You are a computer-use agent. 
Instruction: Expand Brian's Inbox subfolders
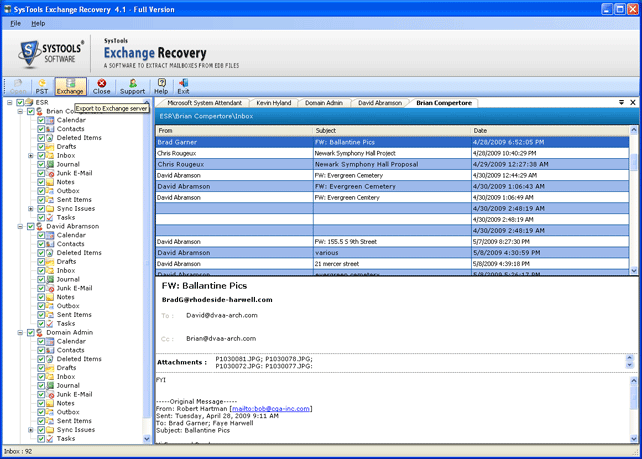(x=31, y=156)
